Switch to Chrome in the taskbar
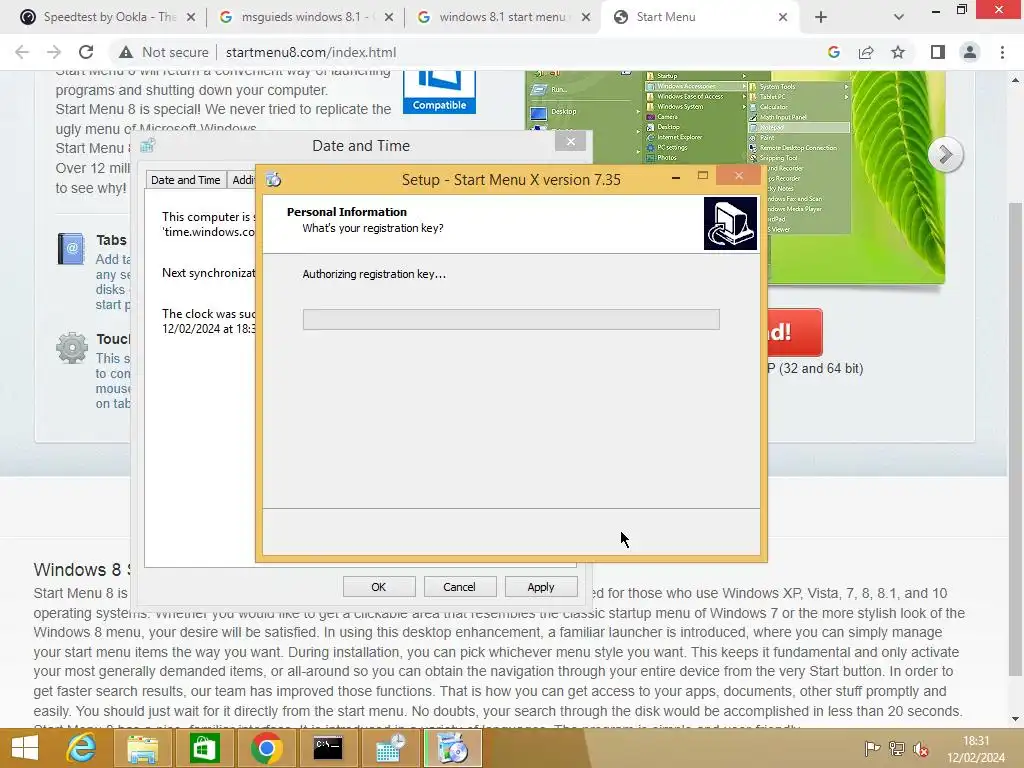Viewport: 1024px width, 768px height. pos(266,748)
